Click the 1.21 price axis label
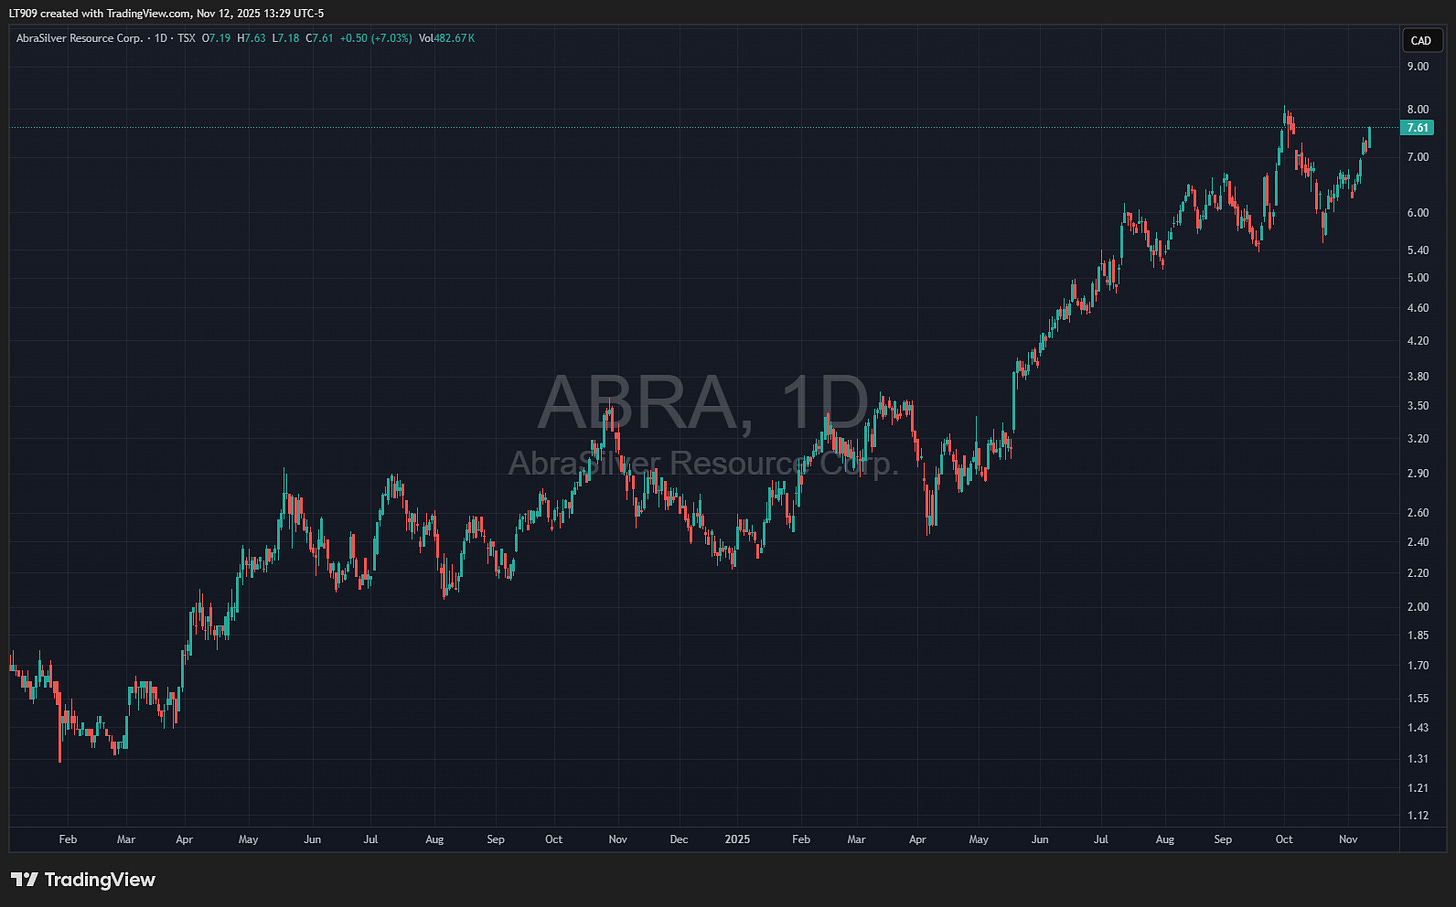The width and height of the screenshot is (1456, 907). pos(1418,788)
